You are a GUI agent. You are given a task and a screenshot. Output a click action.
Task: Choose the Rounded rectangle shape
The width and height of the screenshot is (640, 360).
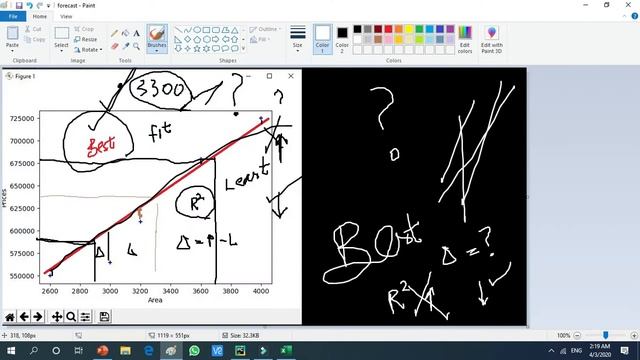point(216,30)
